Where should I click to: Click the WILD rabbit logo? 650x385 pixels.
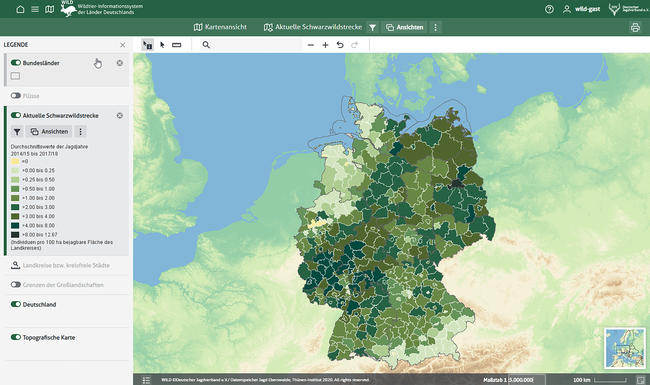(68, 9)
